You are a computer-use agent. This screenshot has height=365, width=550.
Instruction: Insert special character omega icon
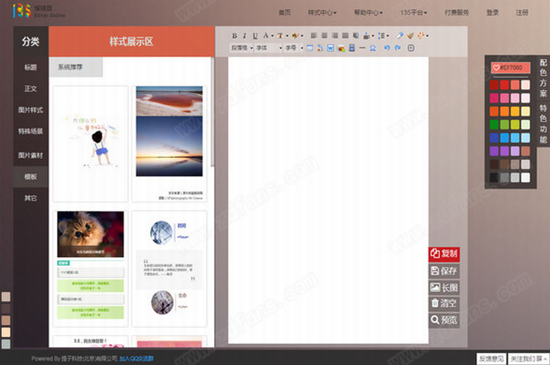pos(373,48)
